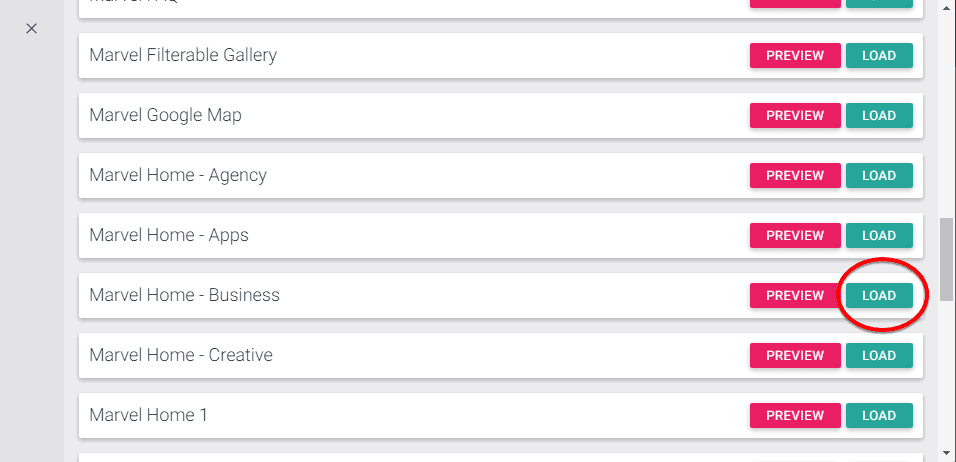Screen dimensions: 956x462
Task: Preview Marvel Home - Agency template
Action: click(x=795, y=176)
